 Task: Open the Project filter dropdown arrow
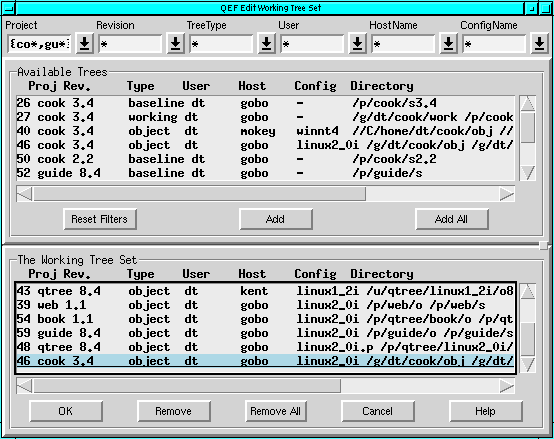pos(84,44)
